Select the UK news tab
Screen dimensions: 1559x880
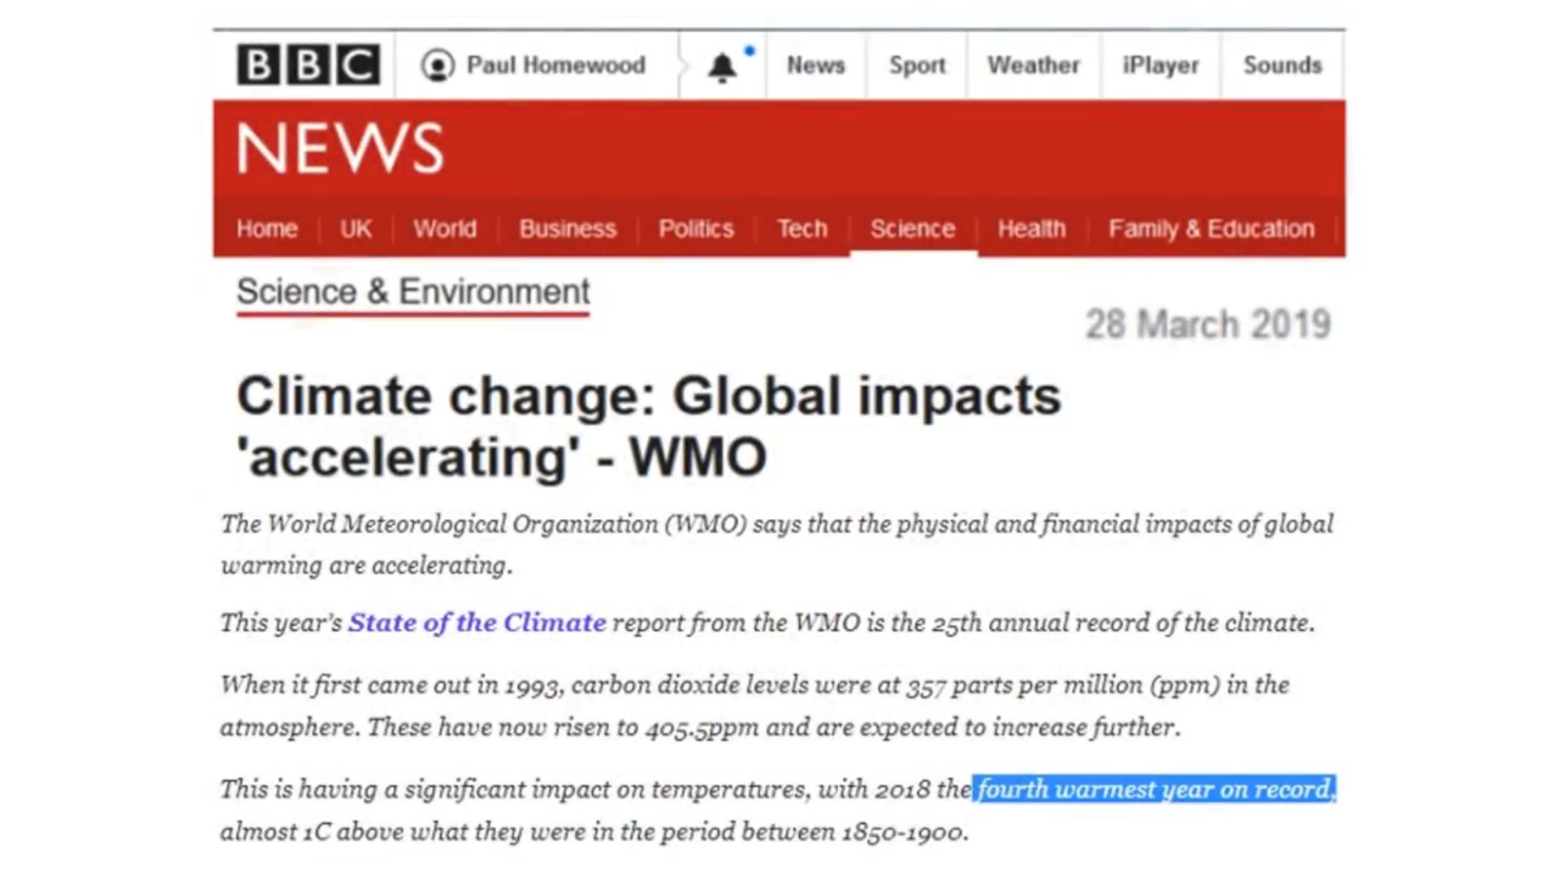coord(355,229)
